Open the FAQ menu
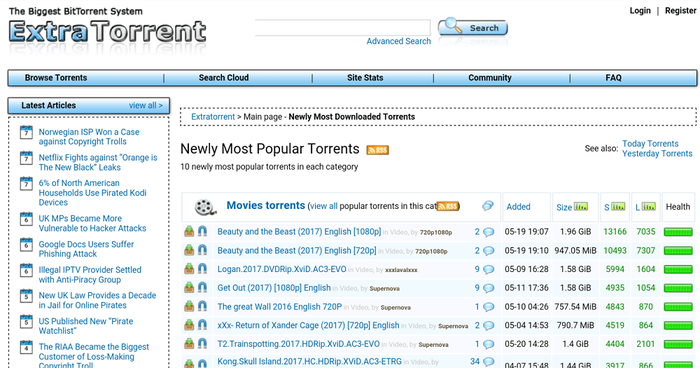 [x=613, y=78]
